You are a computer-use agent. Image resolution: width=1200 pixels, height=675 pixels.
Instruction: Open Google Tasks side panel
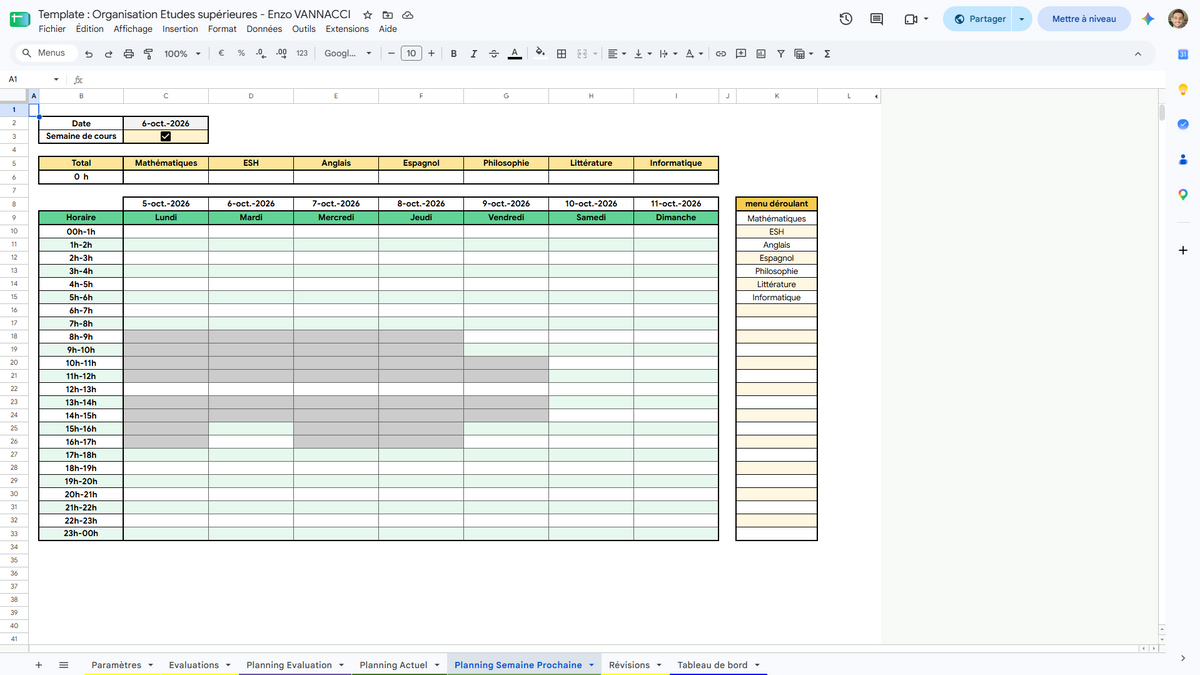click(x=1183, y=124)
